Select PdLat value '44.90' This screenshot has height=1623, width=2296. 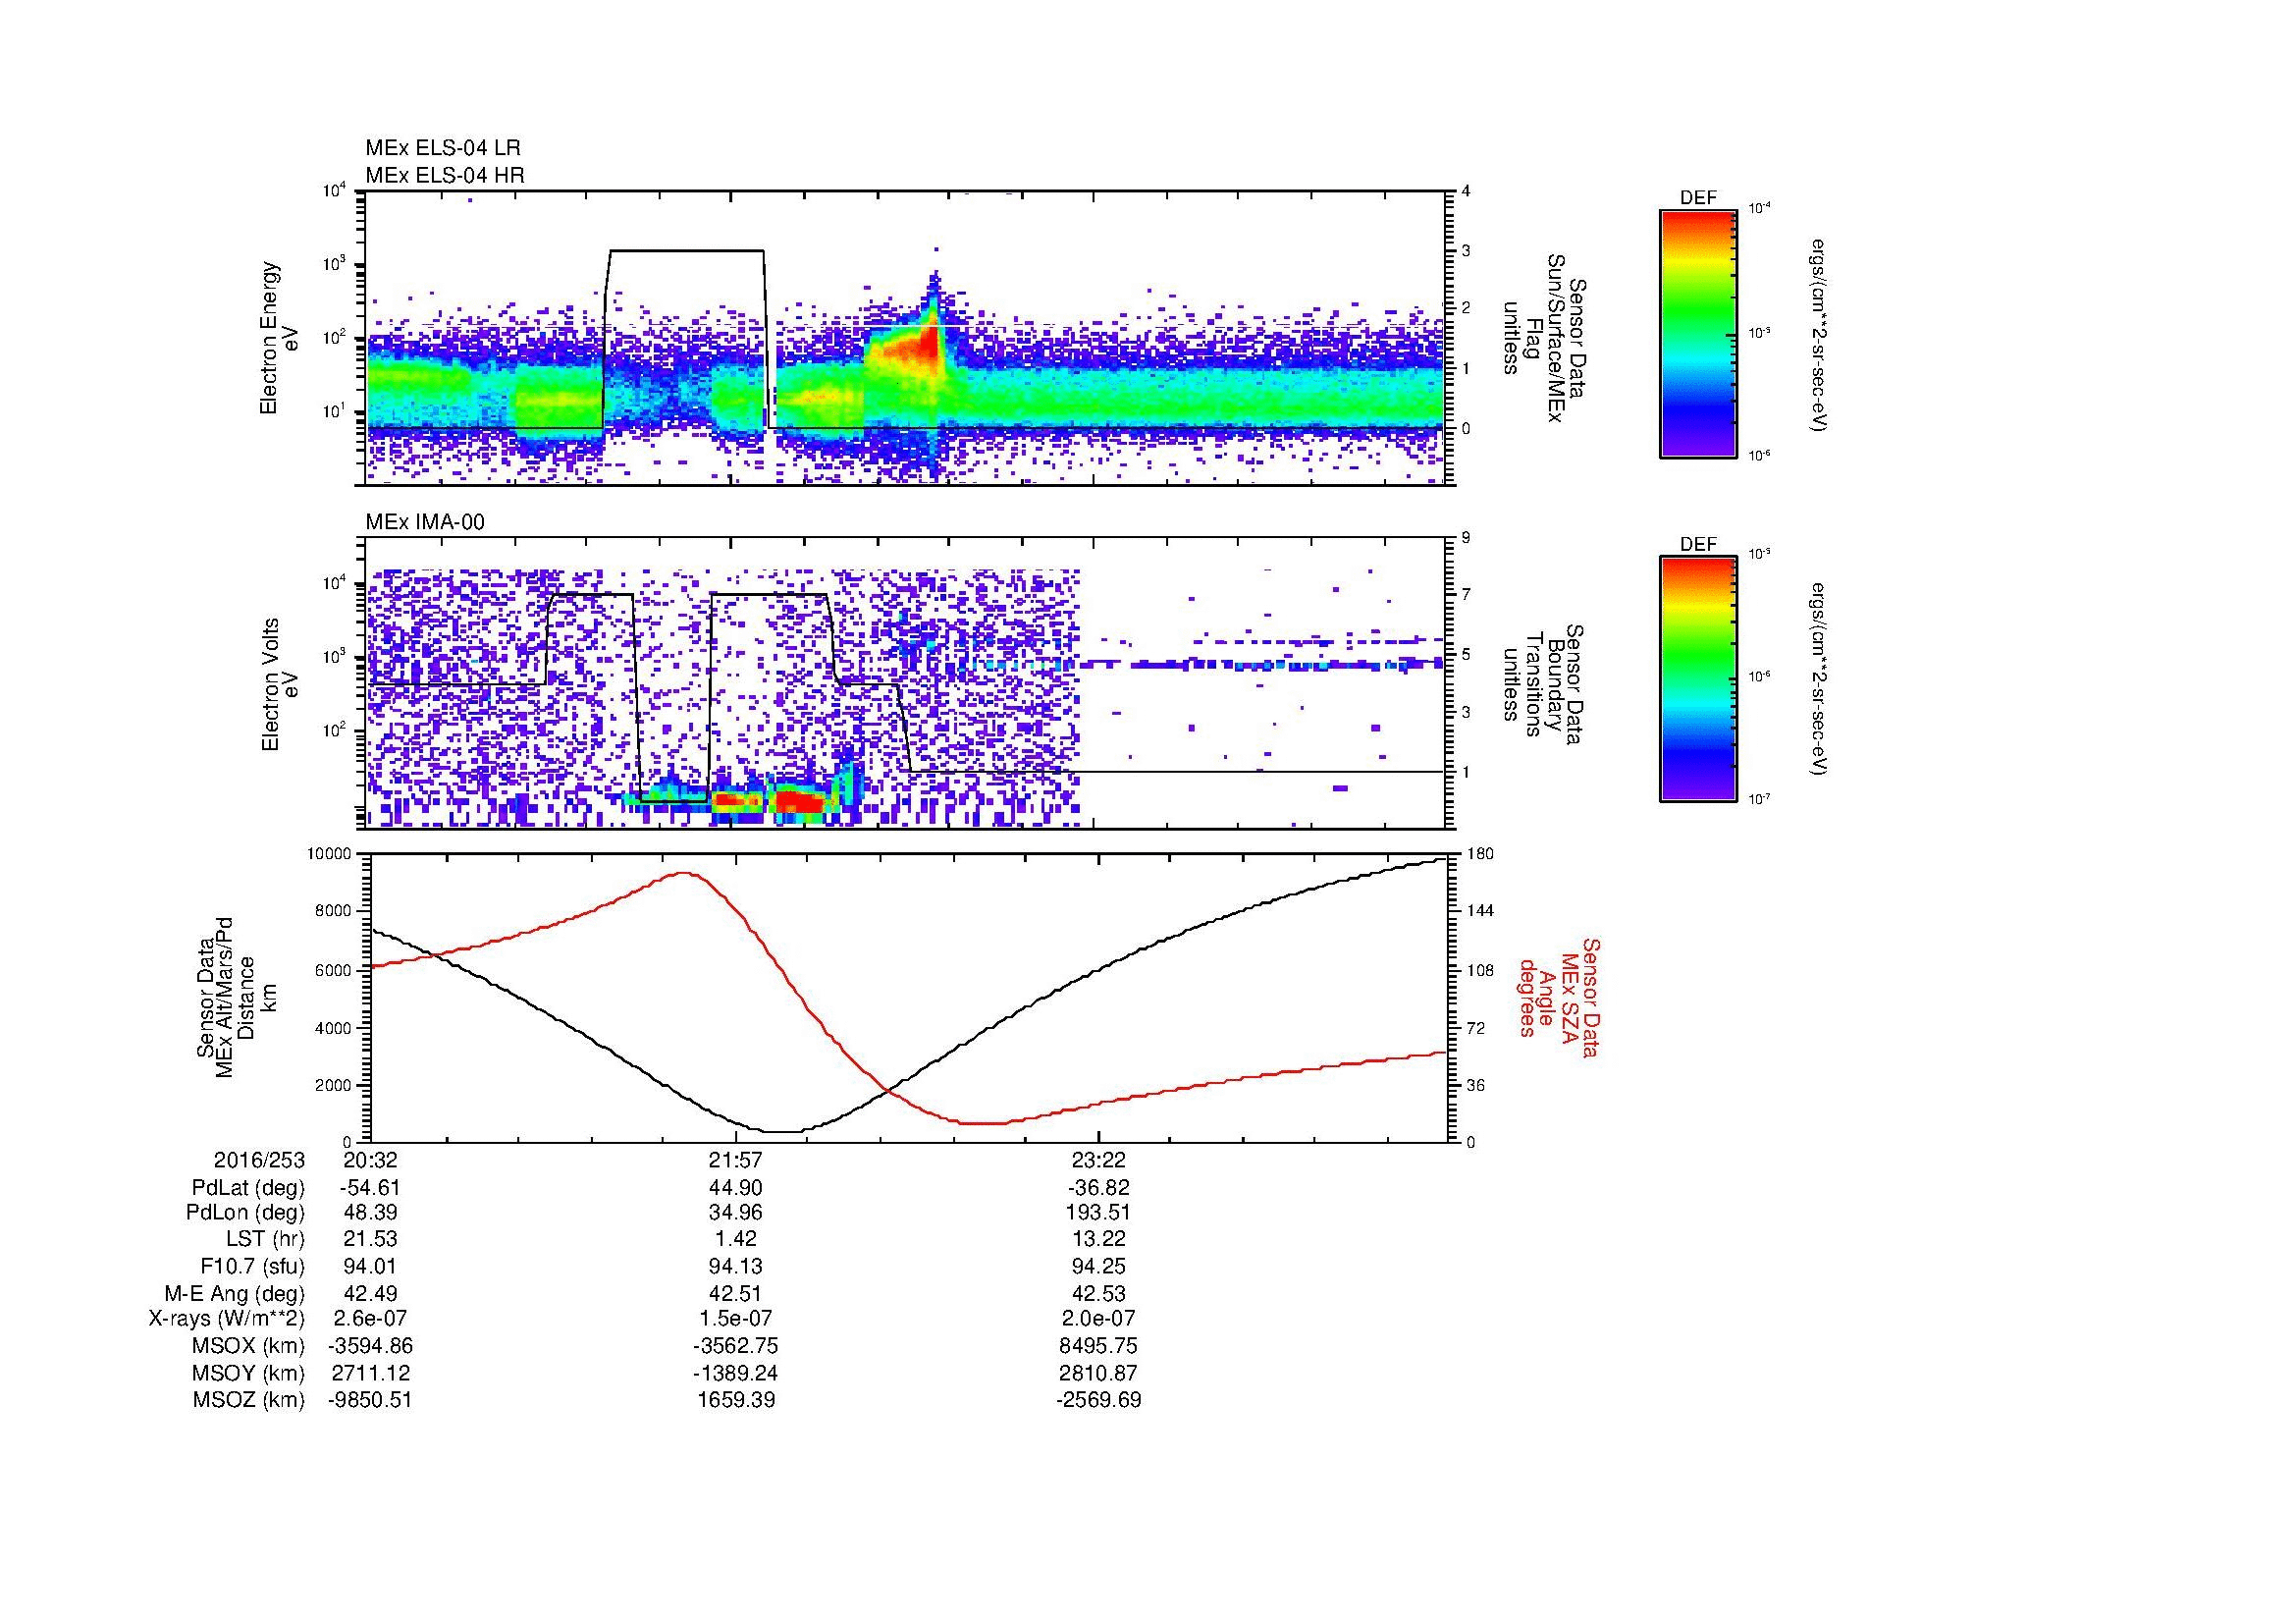(736, 1188)
